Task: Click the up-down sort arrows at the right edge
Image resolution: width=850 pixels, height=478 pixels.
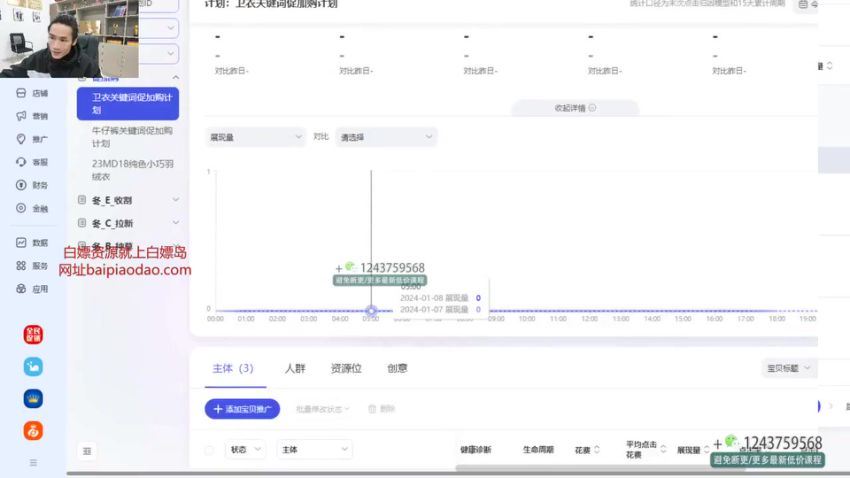Action: click(829, 66)
